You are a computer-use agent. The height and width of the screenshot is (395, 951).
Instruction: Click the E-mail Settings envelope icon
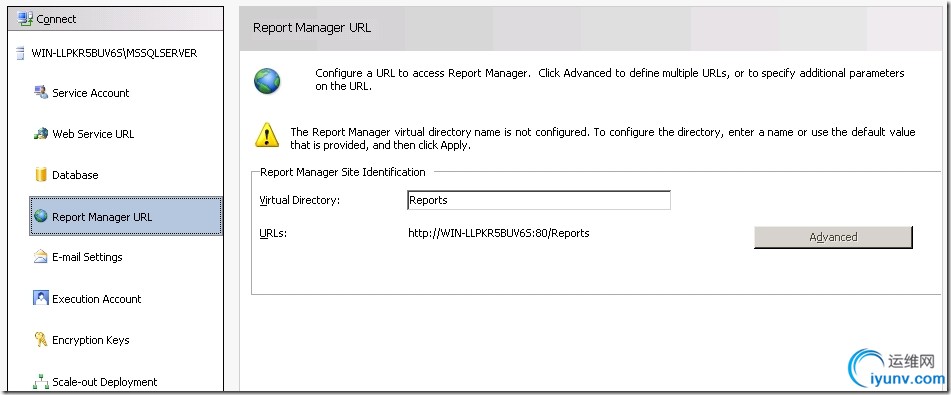pyautogui.click(x=41, y=257)
